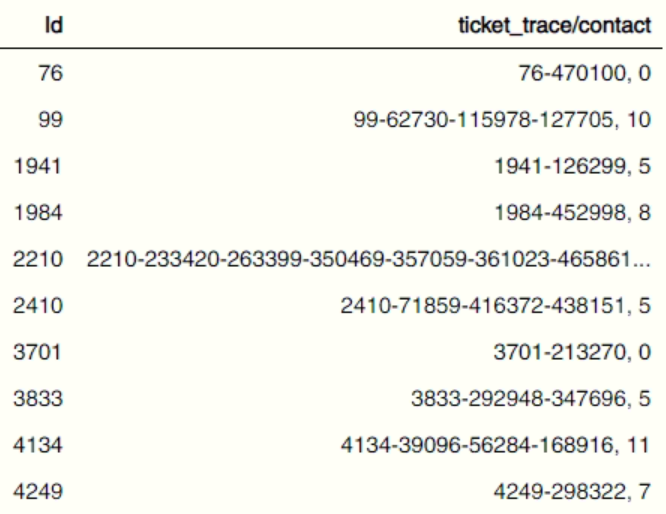
Task: Select the Id cell 1941
Action: click(x=38, y=166)
